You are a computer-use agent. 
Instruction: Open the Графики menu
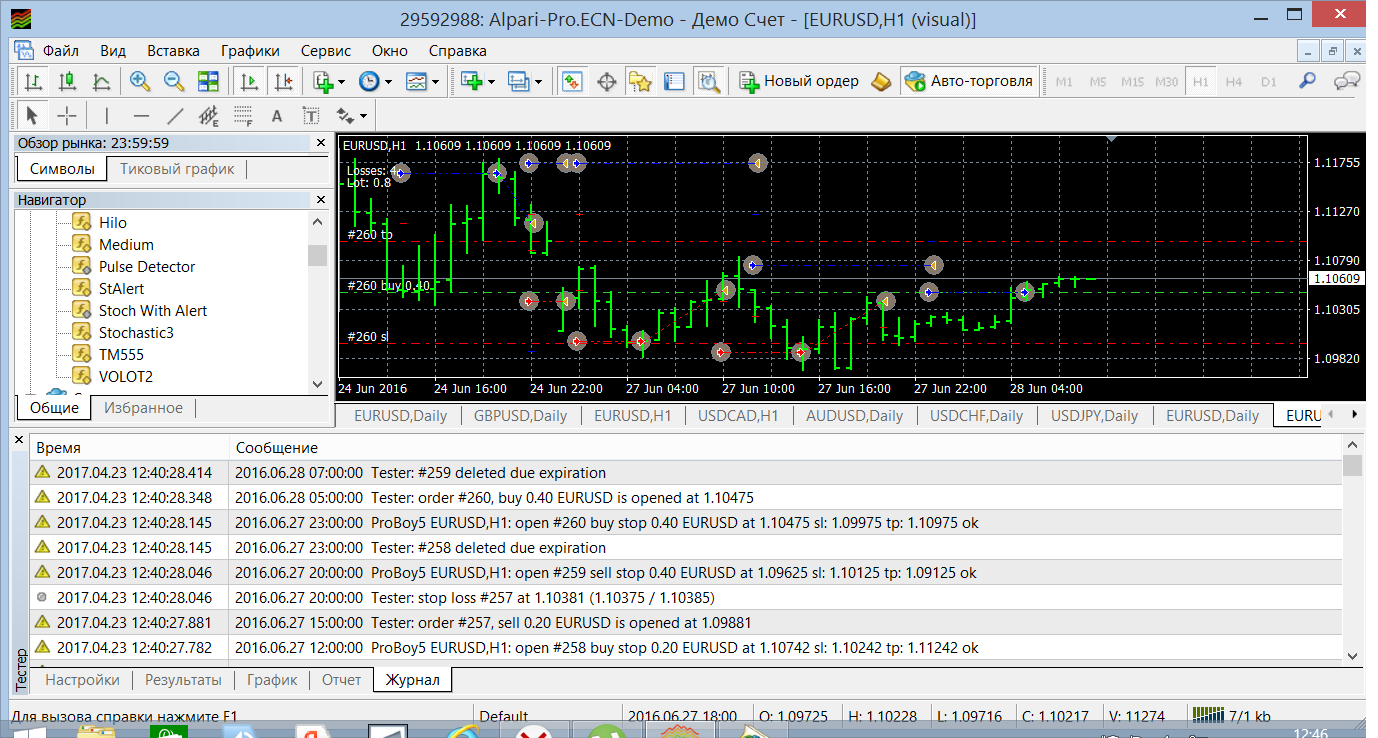[250, 50]
